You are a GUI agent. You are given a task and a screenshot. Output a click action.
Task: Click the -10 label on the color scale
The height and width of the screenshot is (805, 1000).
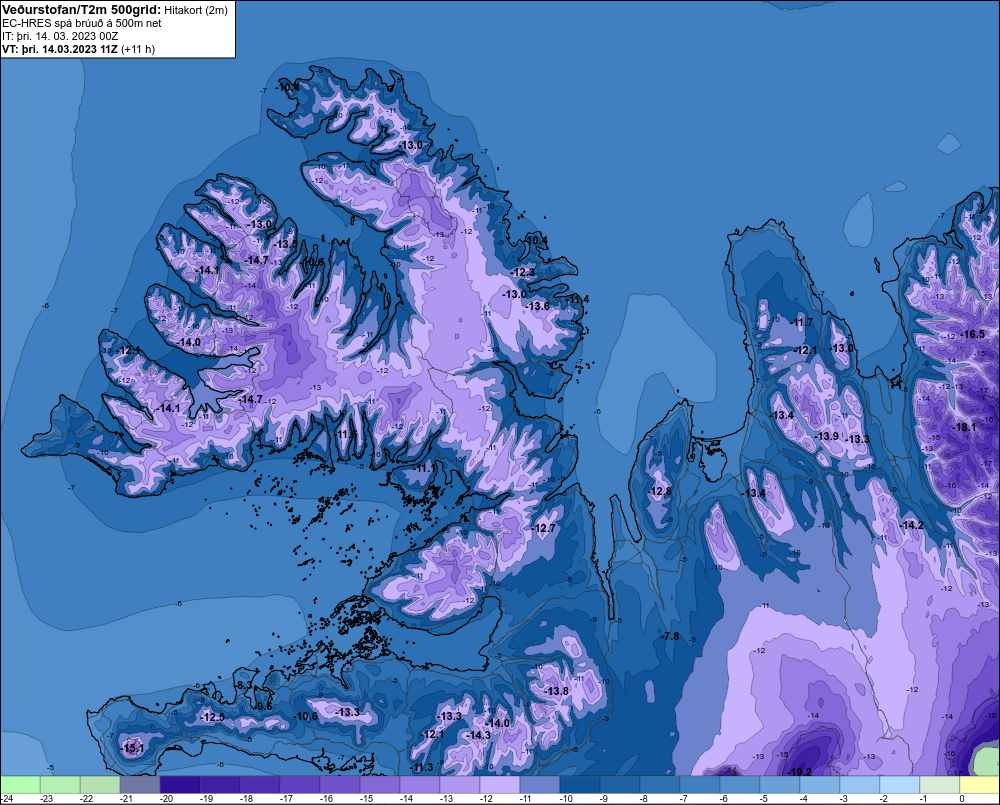tap(566, 798)
